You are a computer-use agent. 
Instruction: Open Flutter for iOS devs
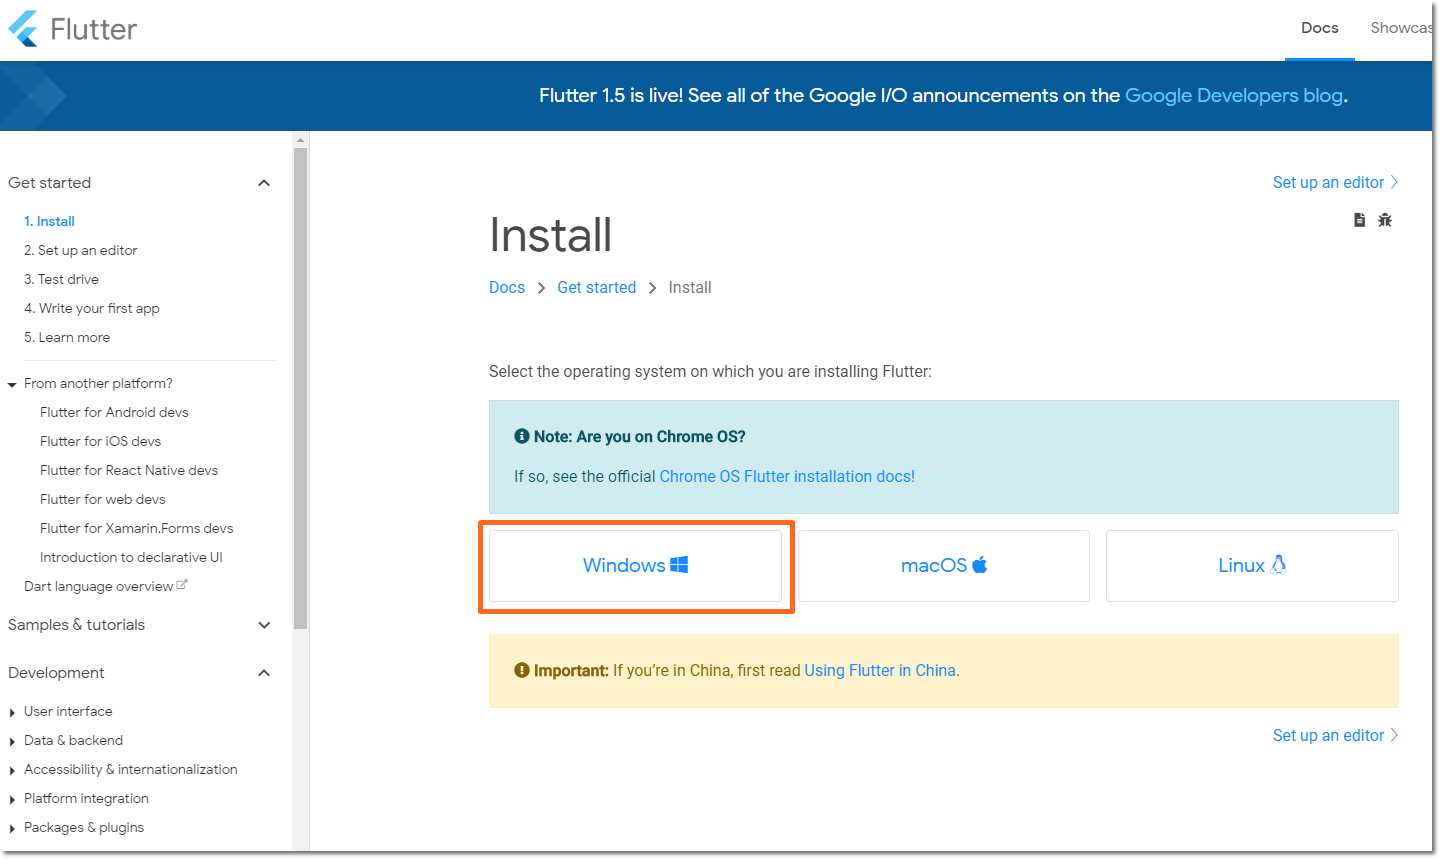tap(100, 441)
